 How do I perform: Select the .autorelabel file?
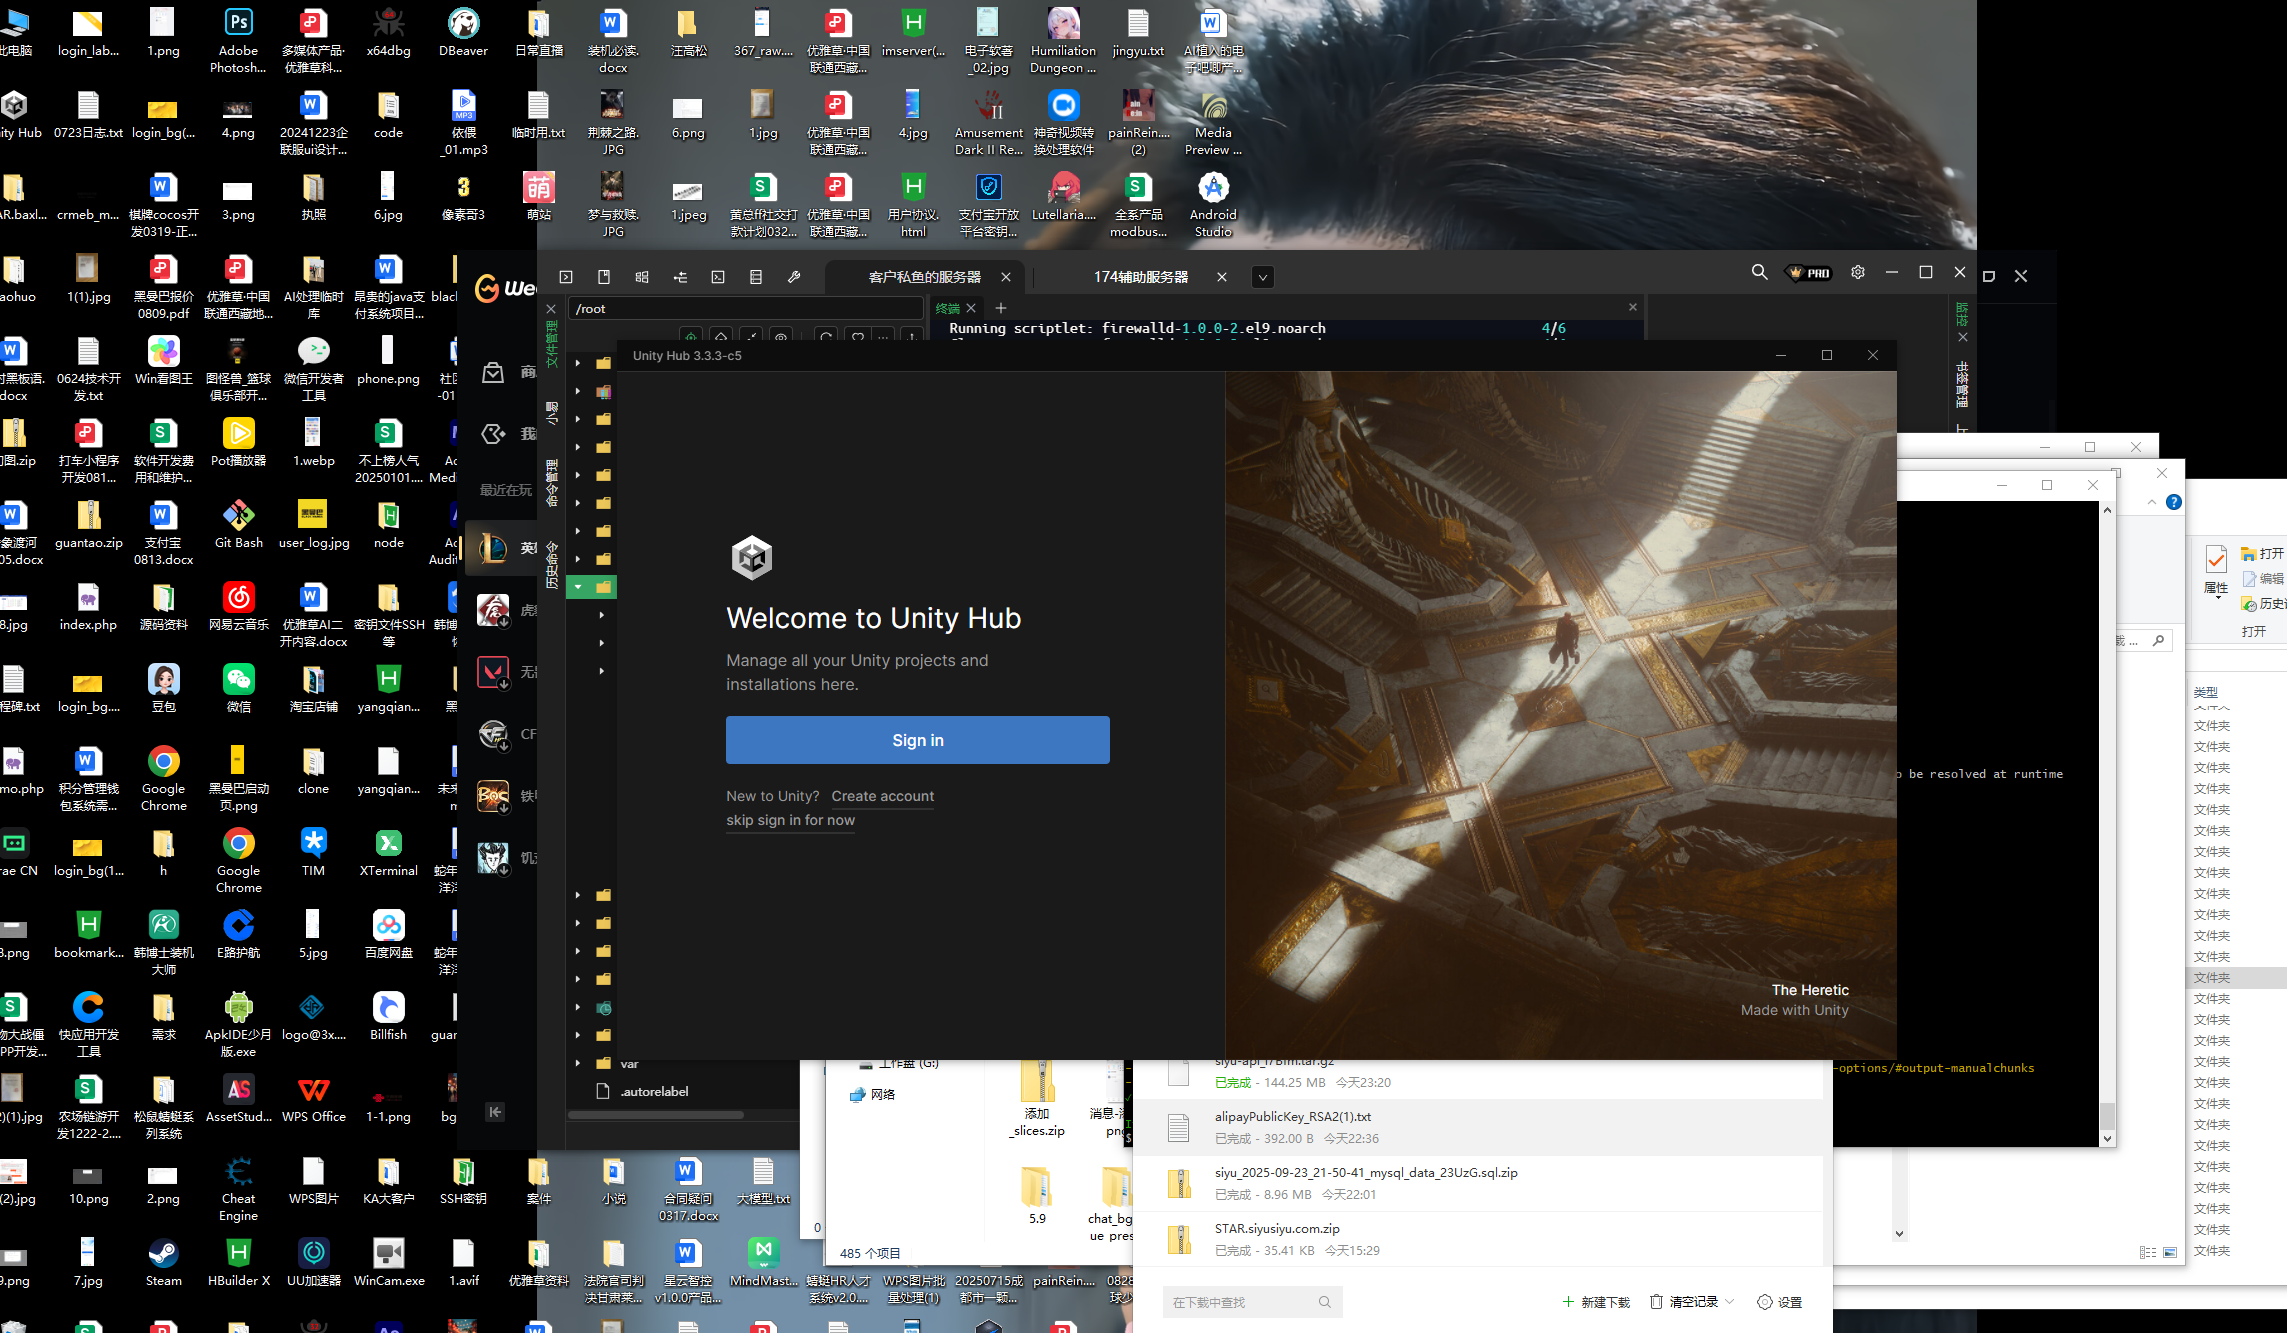click(x=654, y=1091)
